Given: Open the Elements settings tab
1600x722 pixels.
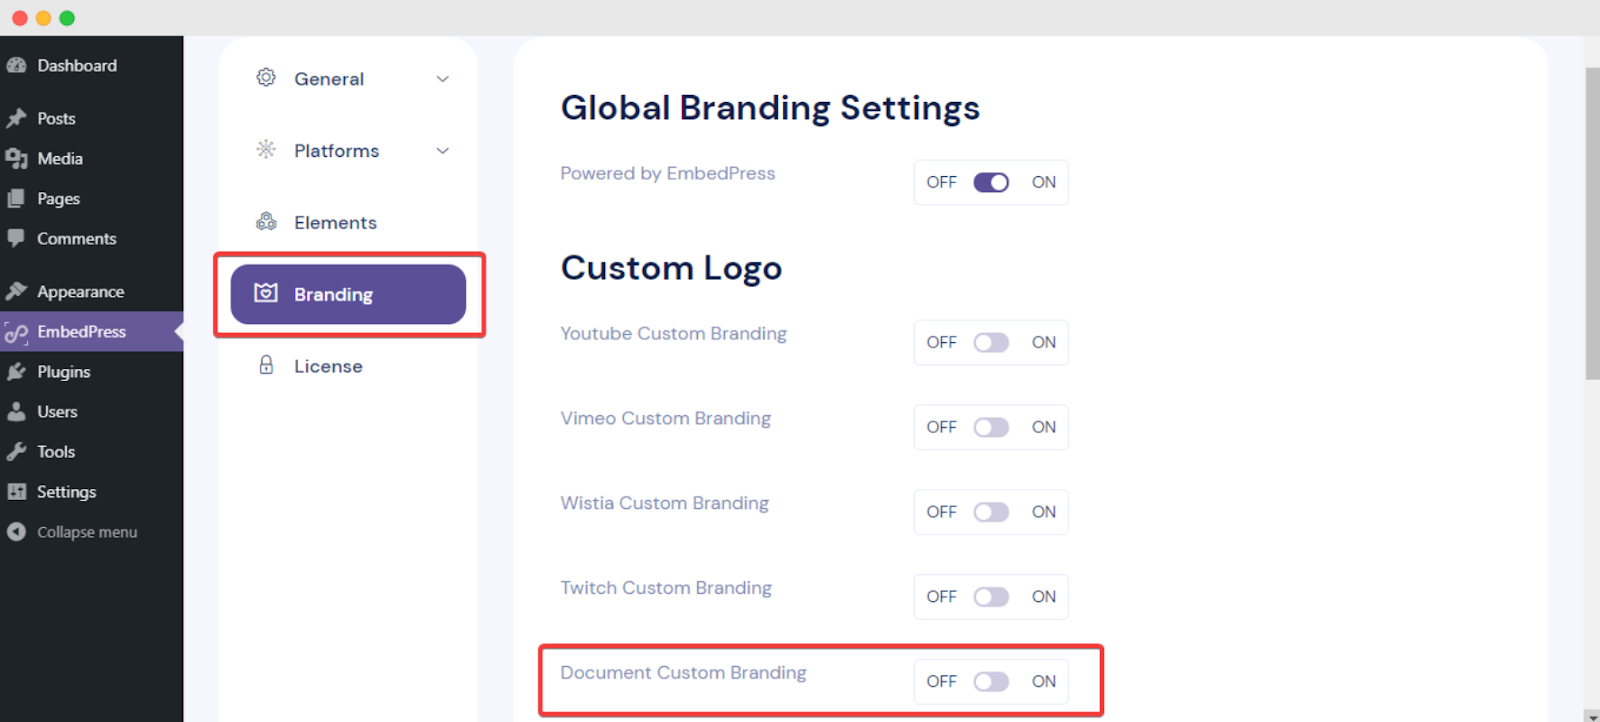Looking at the screenshot, I should click(348, 223).
